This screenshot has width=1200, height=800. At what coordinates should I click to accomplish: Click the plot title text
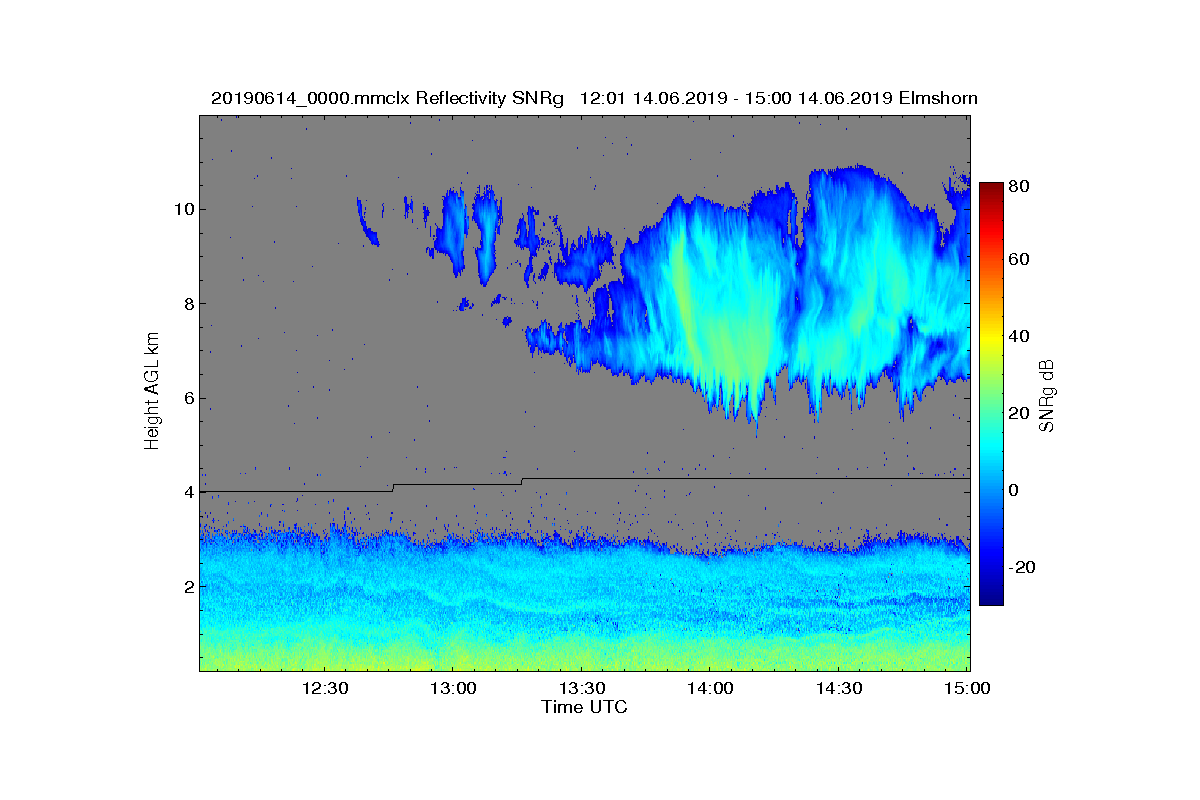594,98
